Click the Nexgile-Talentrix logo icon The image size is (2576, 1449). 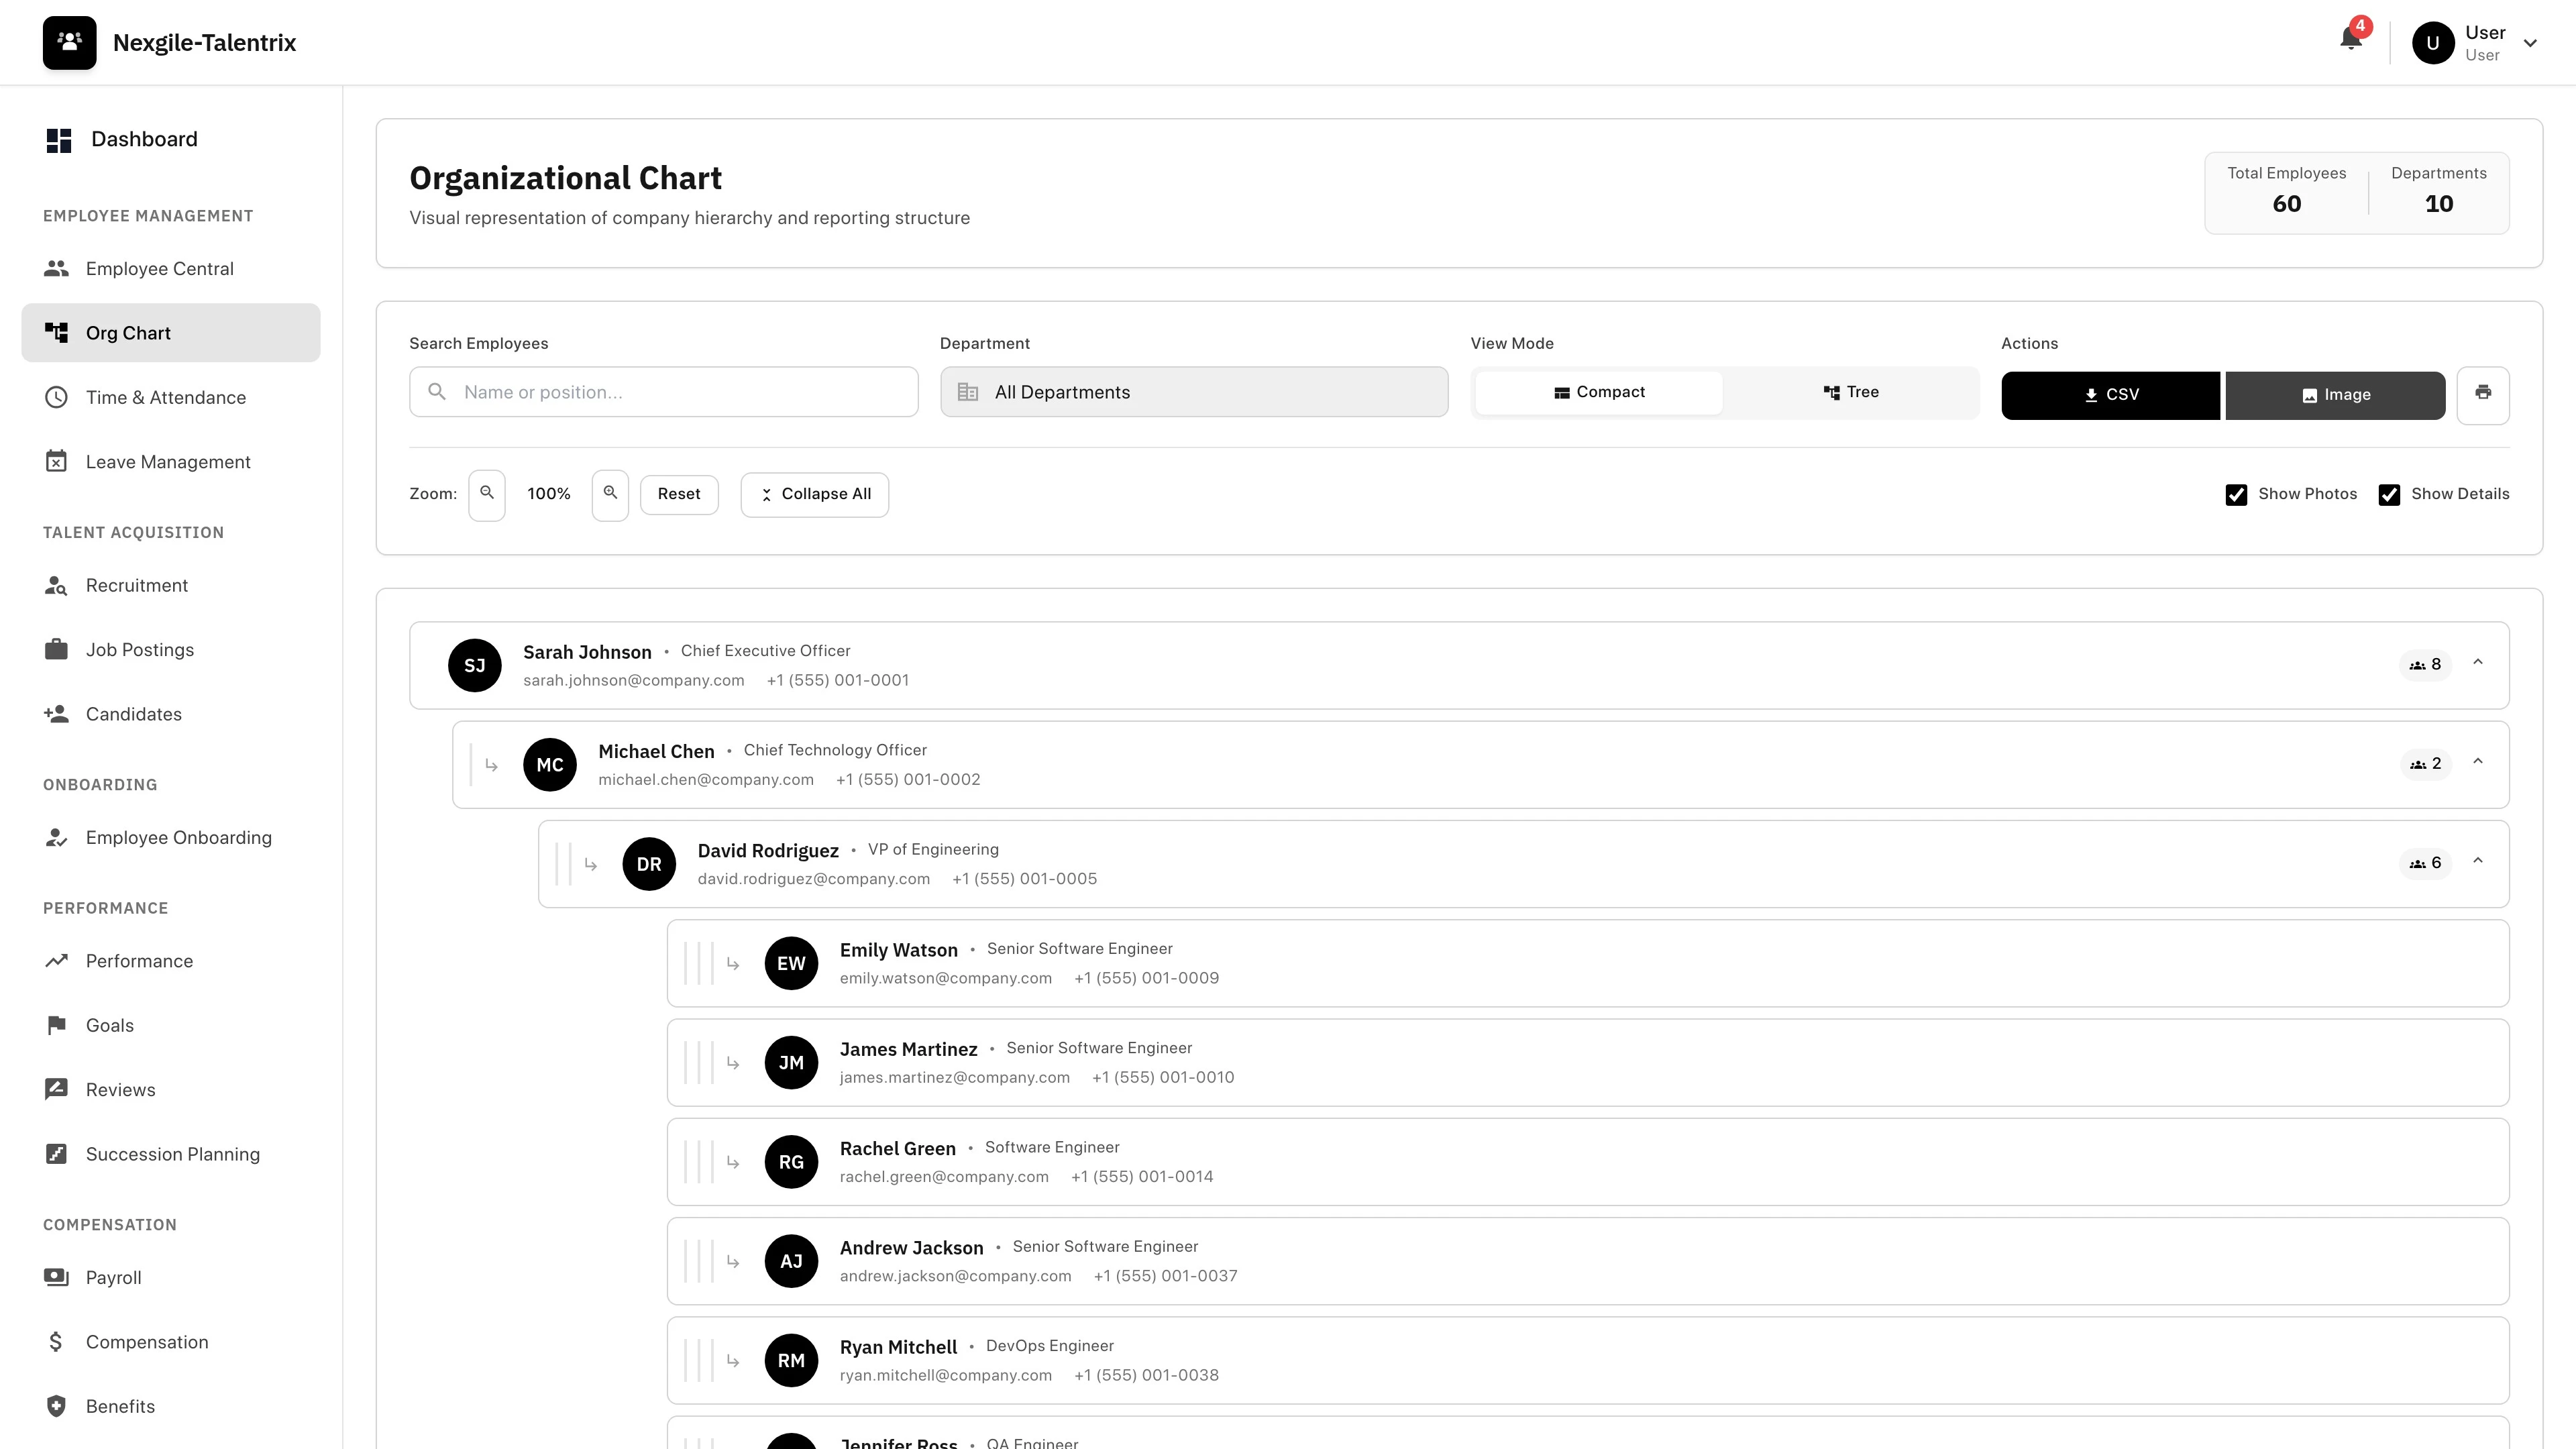pos(69,42)
